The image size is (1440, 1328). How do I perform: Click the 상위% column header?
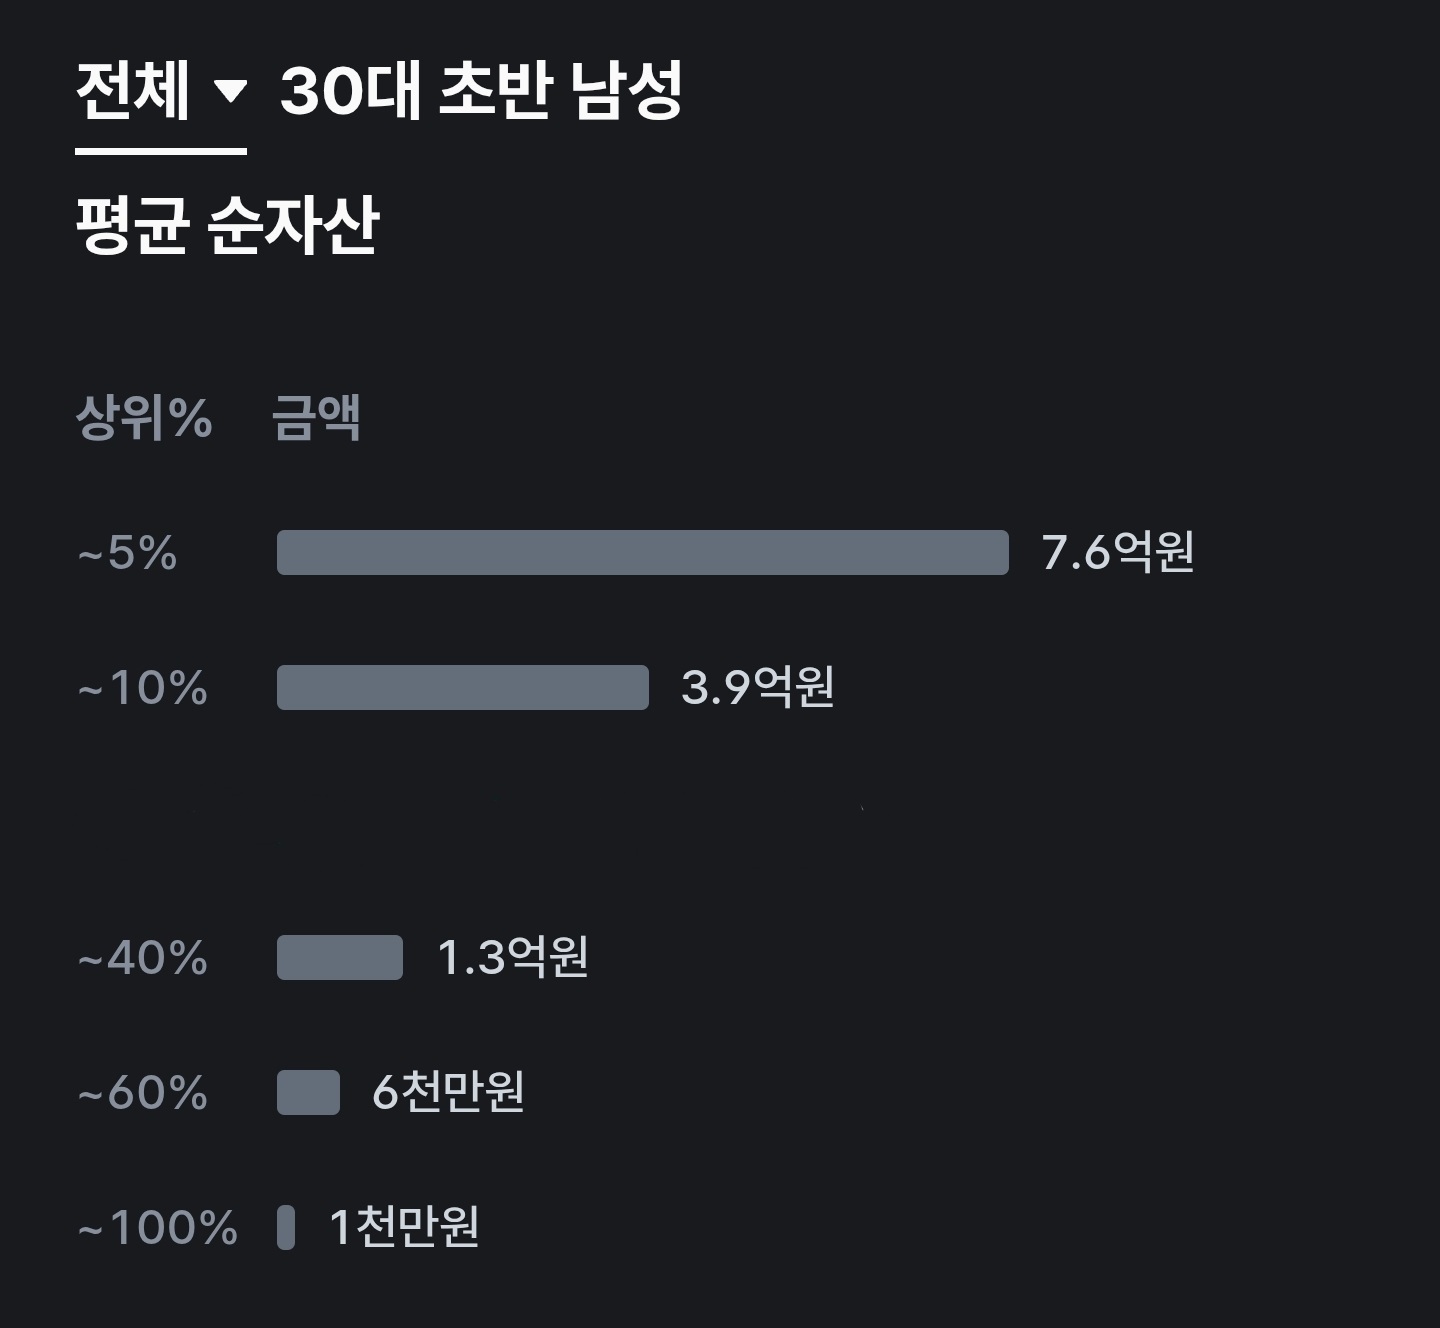click(x=144, y=418)
